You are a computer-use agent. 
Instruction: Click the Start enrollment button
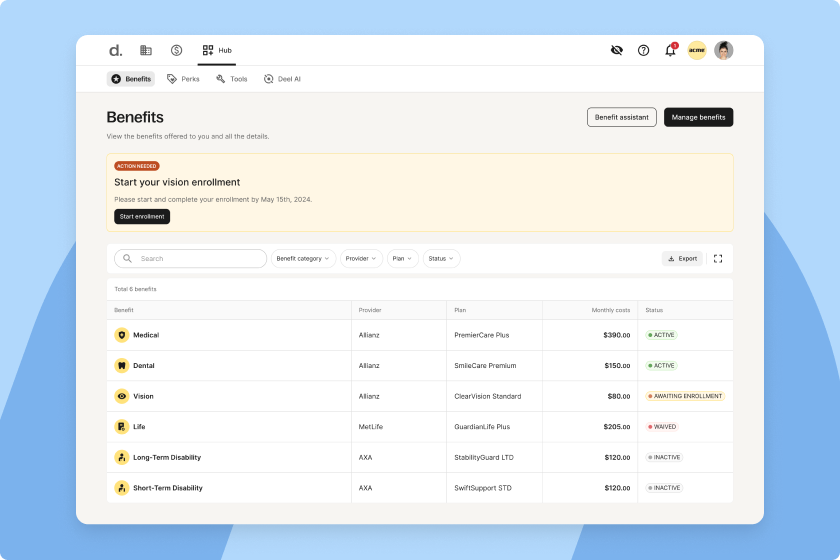142,216
